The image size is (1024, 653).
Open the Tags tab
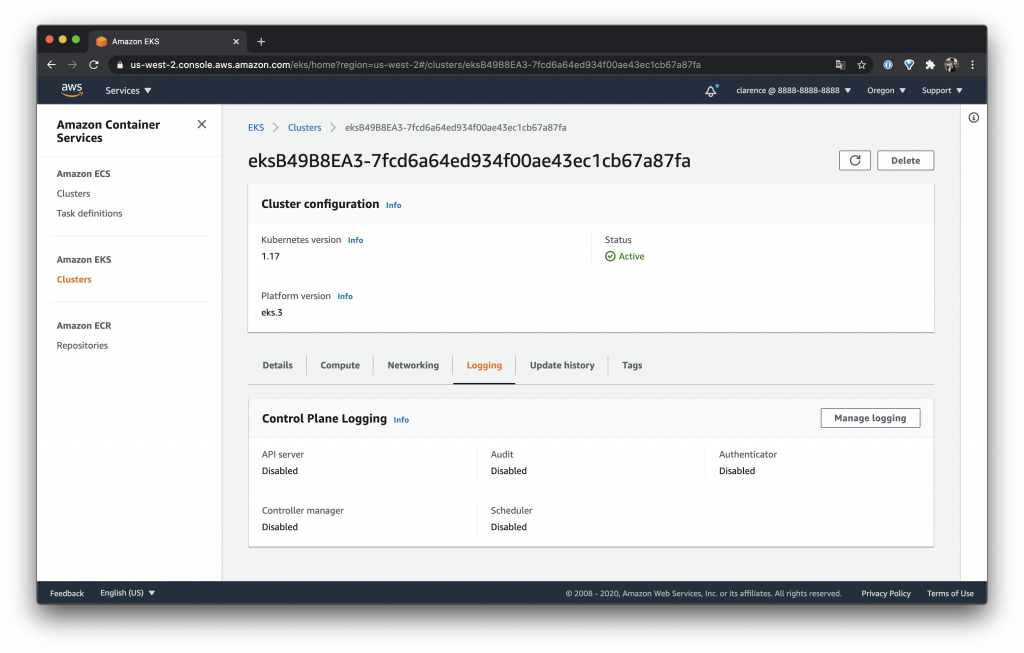[632, 365]
